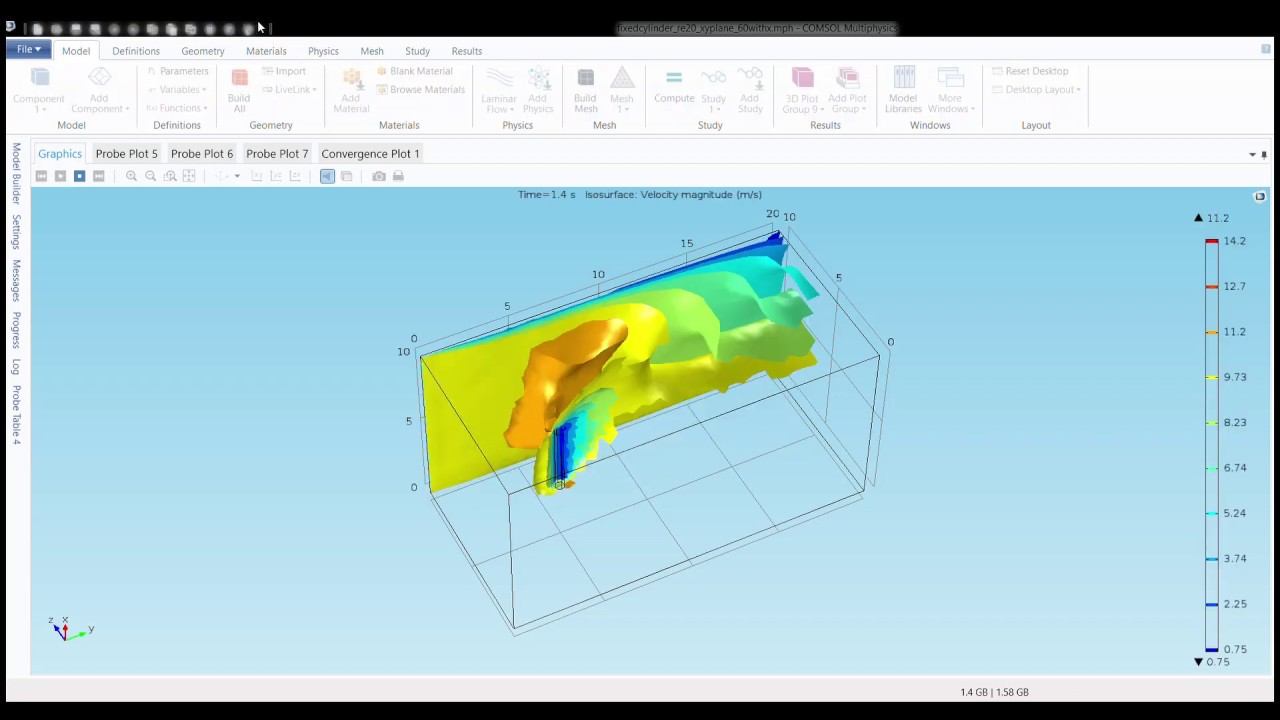1280x720 pixels.
Task: Open the Probe Table 4 side panel
Action: coord(16,415)
